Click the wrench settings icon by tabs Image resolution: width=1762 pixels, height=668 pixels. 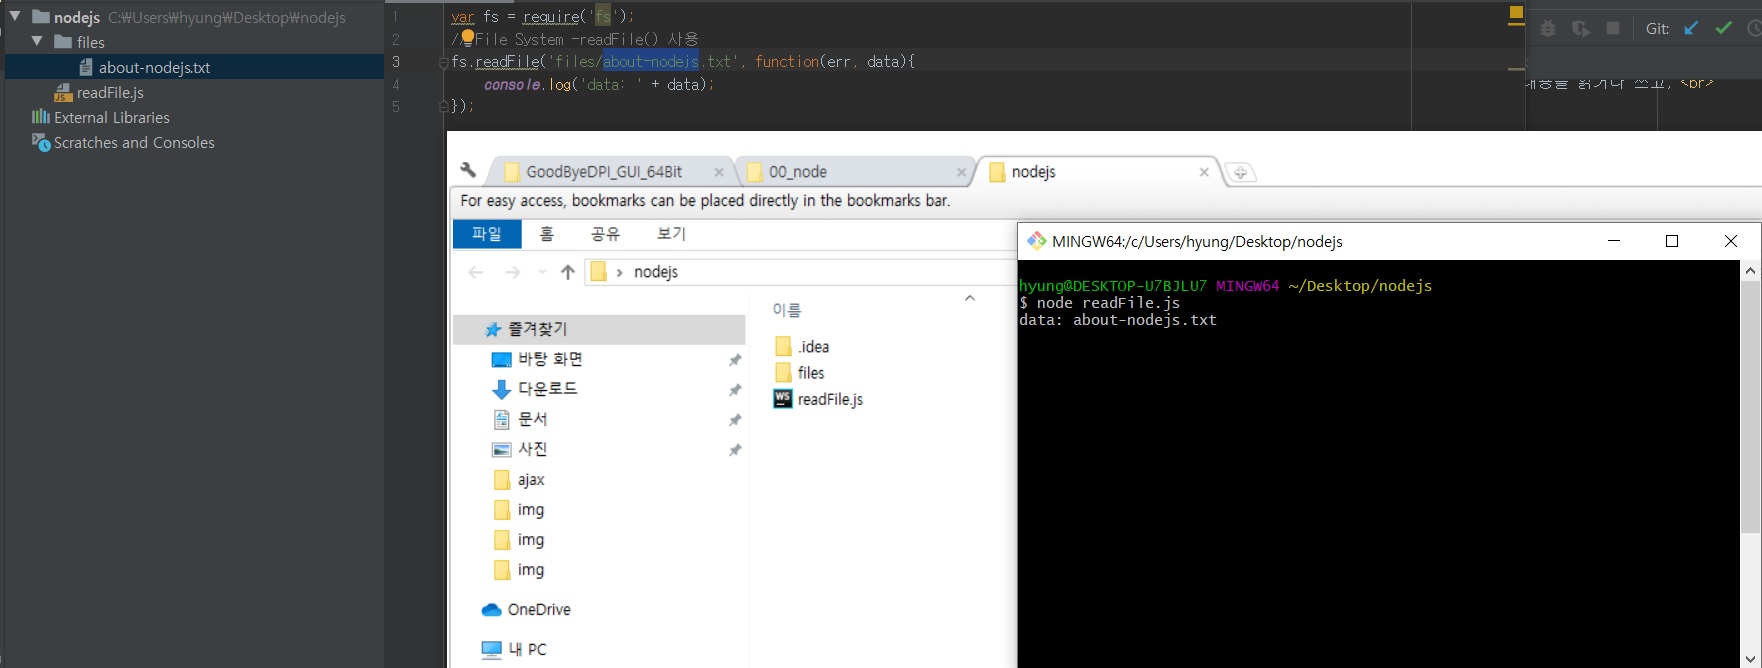click(468, 170)
